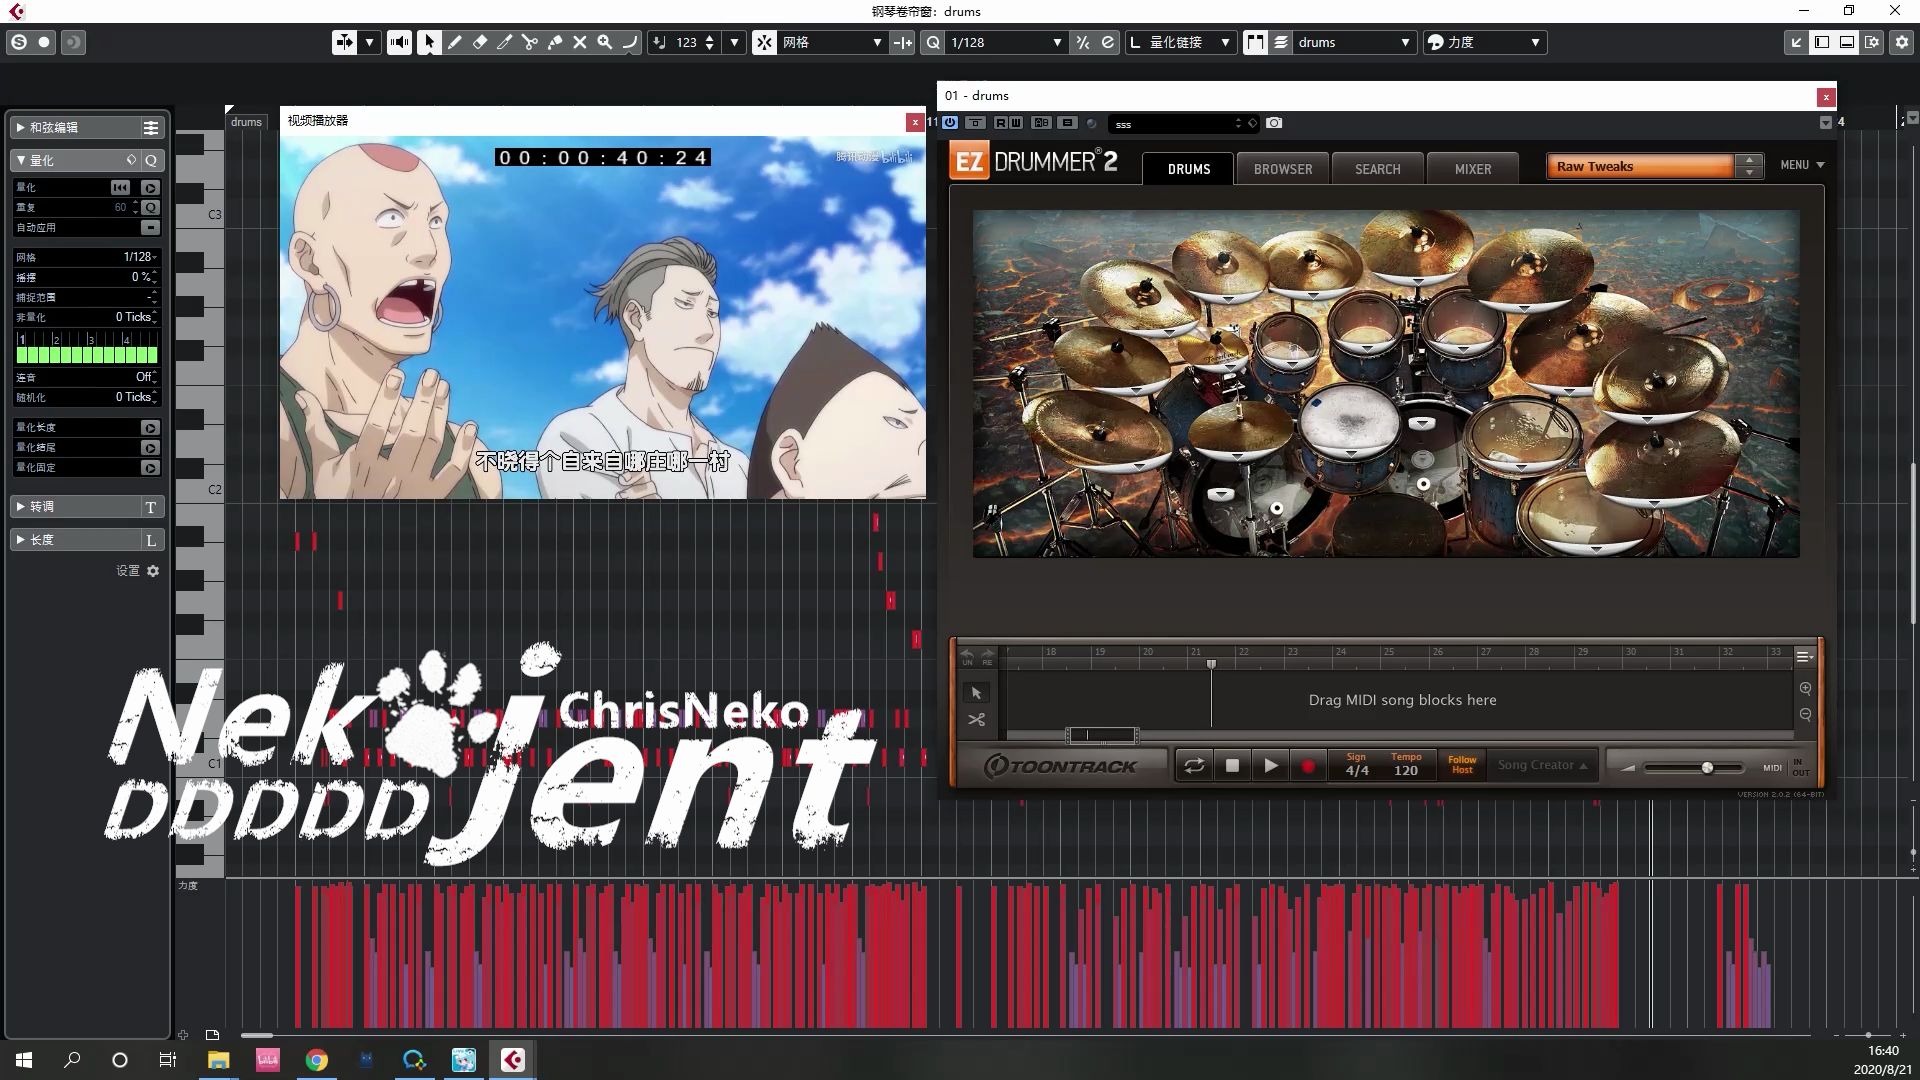Select the Mute X tool
Screen dimensions: 1920x1080
tap(580, 42)
